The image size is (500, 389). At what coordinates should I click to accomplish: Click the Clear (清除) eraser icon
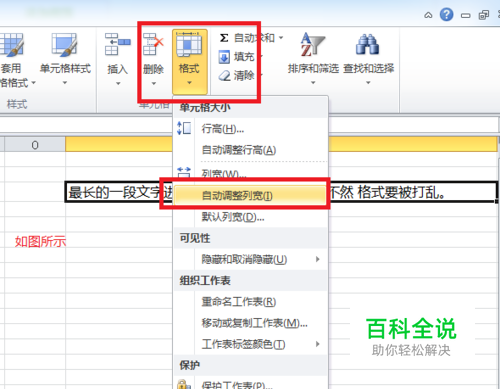point(224,76)
